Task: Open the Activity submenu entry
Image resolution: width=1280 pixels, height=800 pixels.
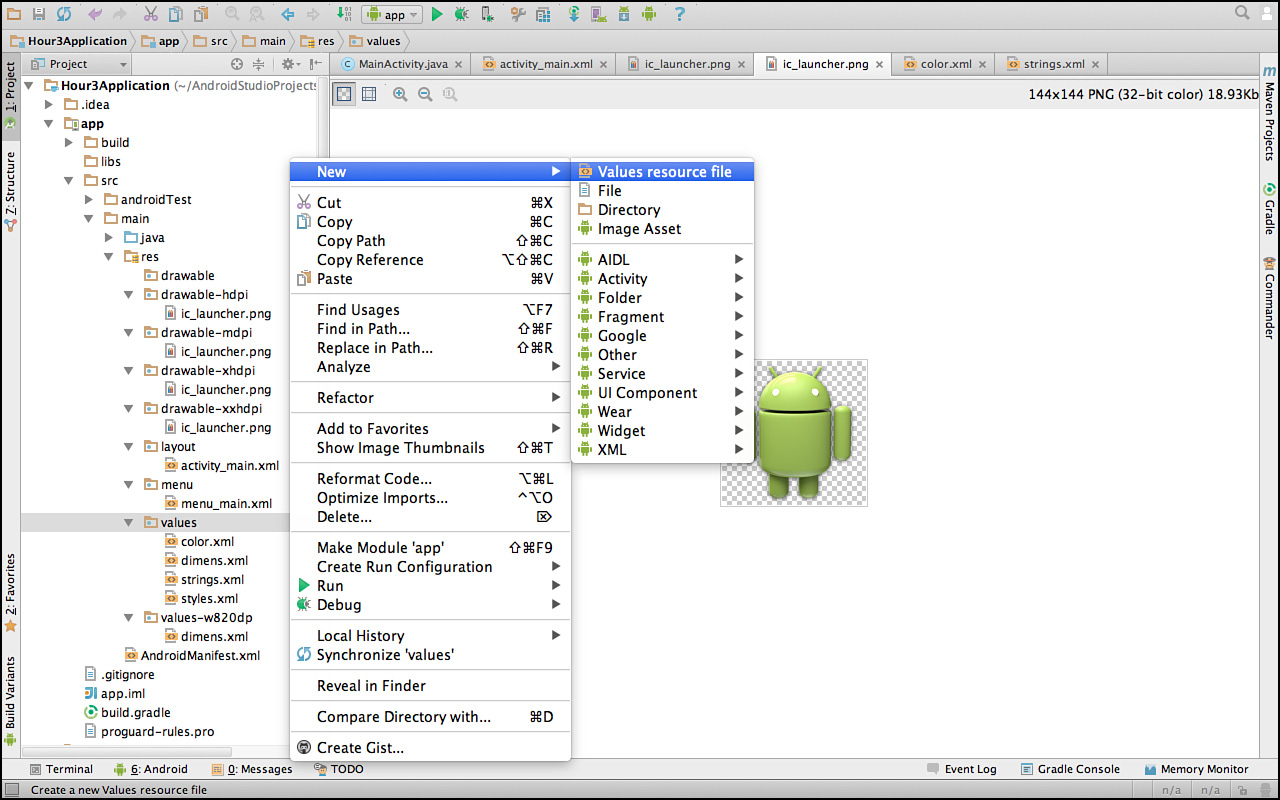Action: [x=662, y=279]
